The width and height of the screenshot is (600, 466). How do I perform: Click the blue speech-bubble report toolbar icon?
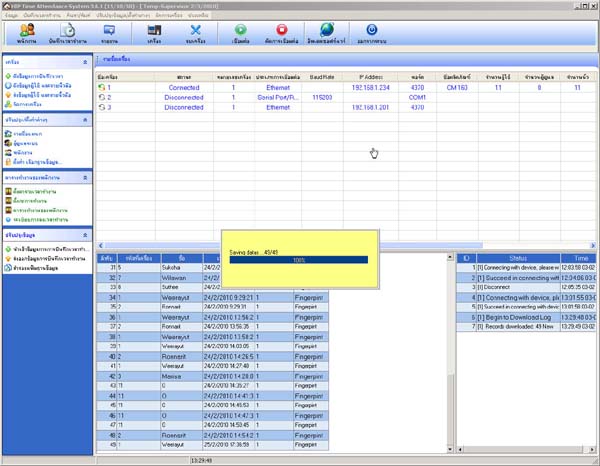[109, 31]
